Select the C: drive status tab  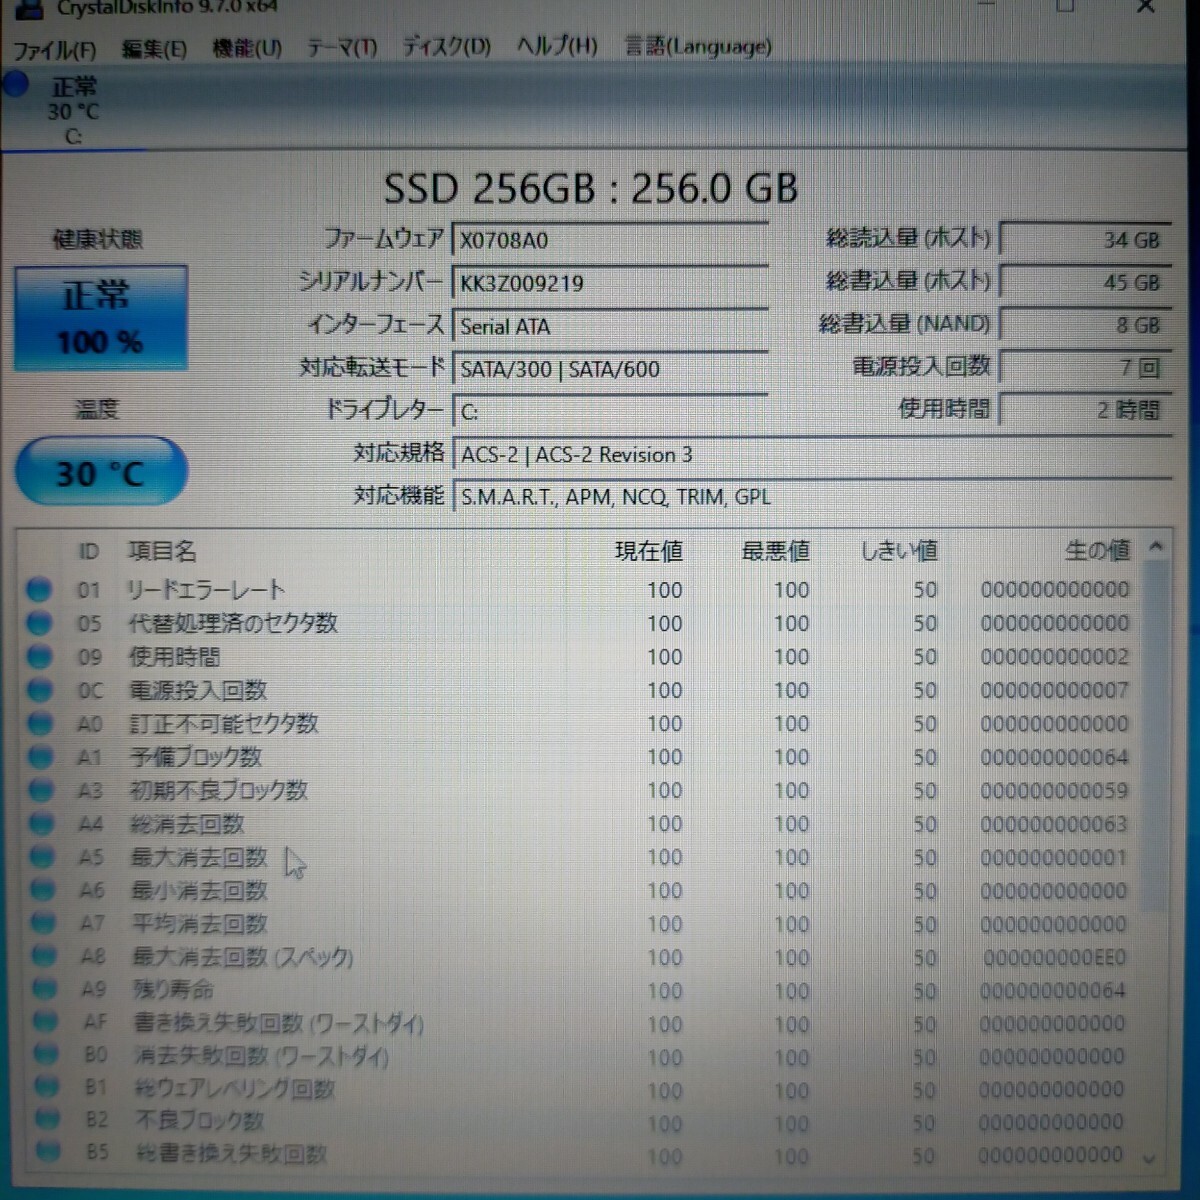pyautogui.click(x=75, y=110)
